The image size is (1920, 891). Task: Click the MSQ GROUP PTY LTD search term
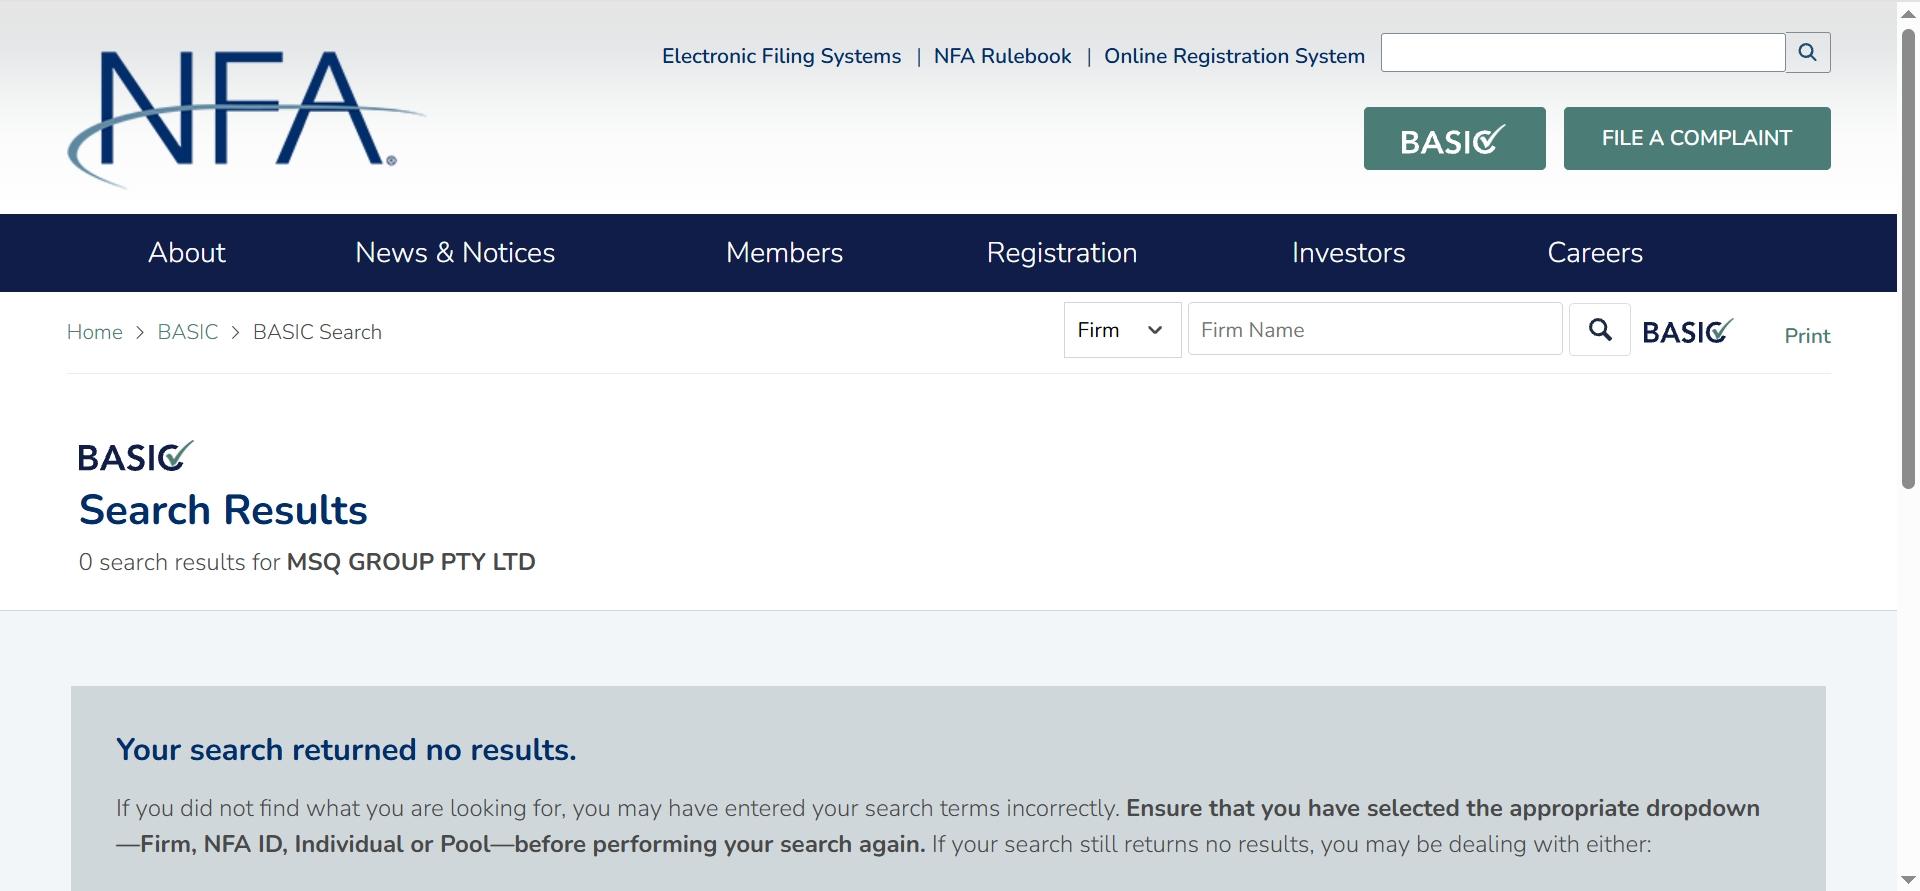[x=411, y=562]
